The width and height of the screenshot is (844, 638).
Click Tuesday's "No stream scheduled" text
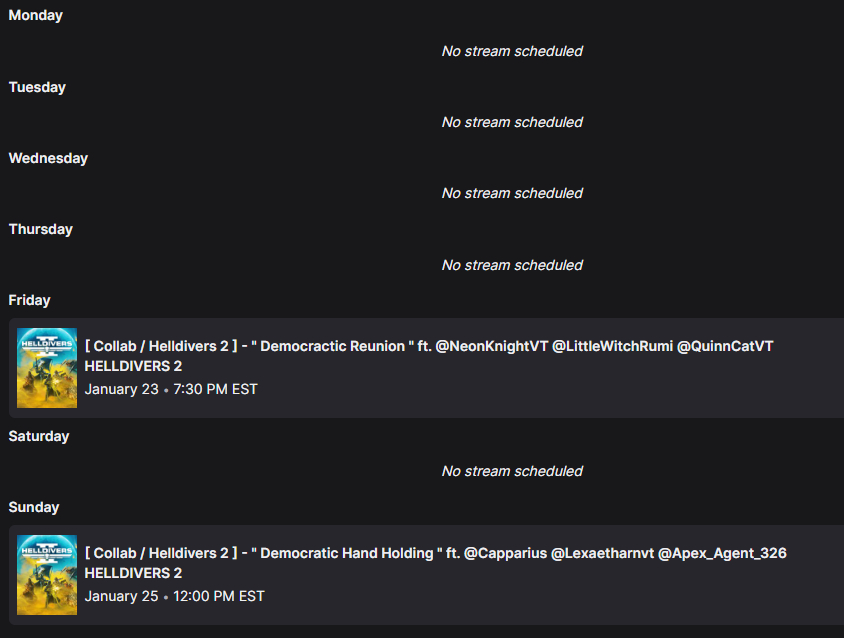pos(512,122)
